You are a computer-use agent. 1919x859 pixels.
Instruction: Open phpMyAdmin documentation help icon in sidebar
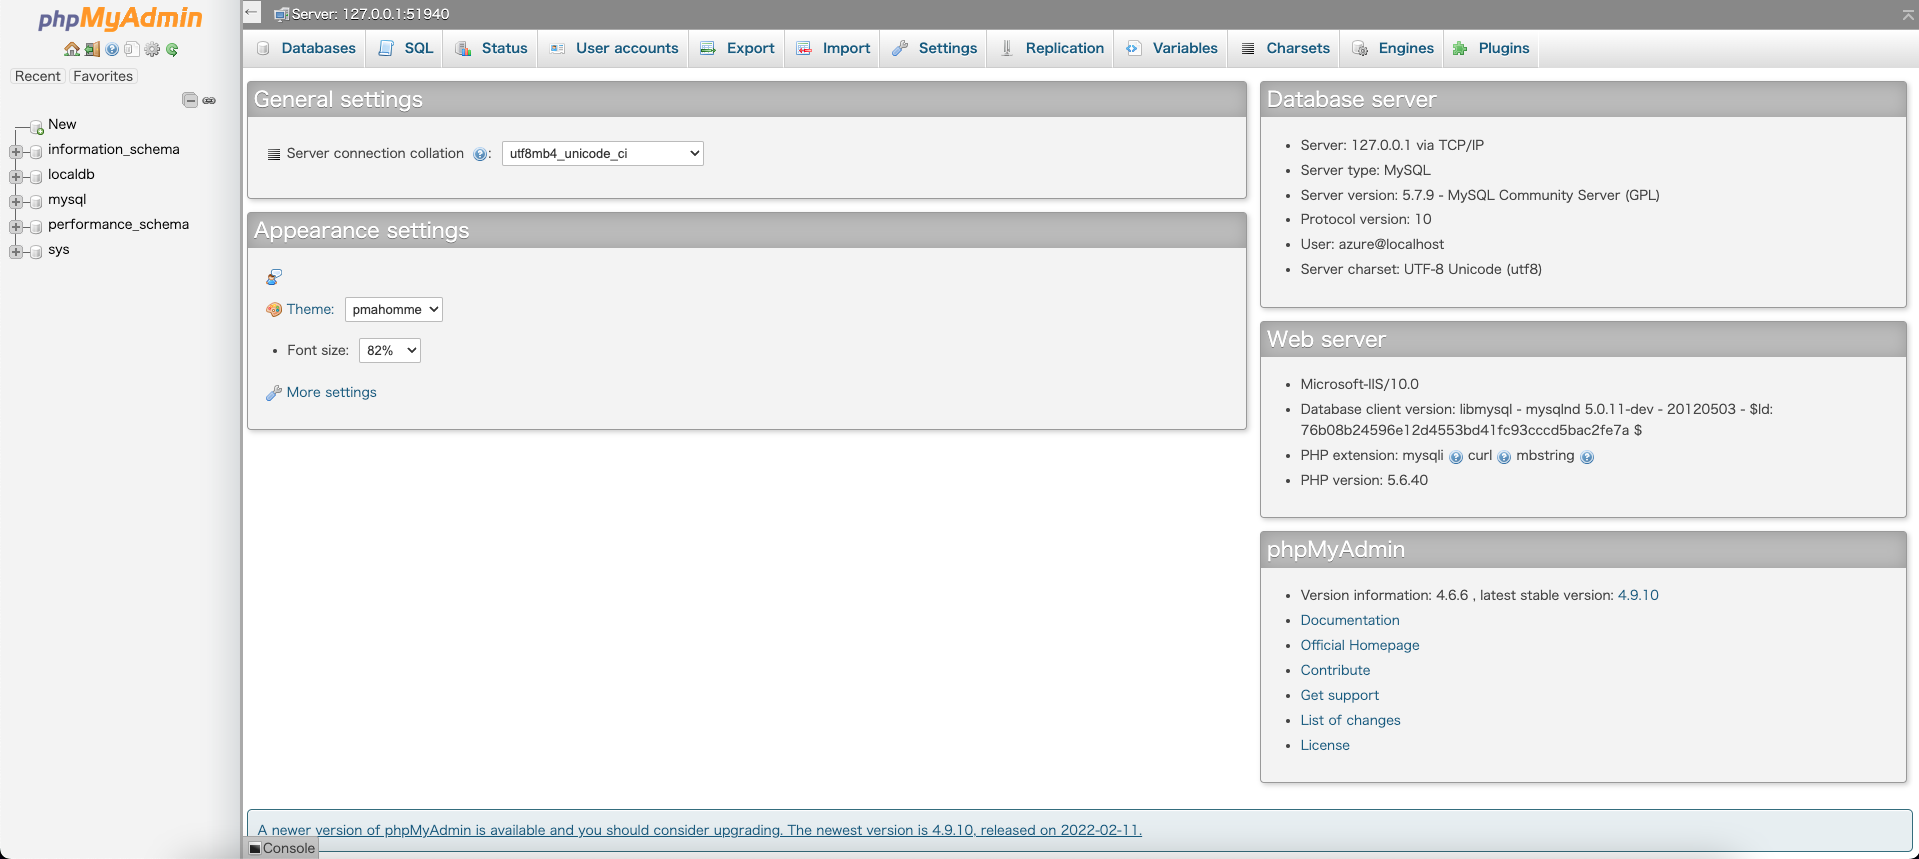[x=112, y=49]
